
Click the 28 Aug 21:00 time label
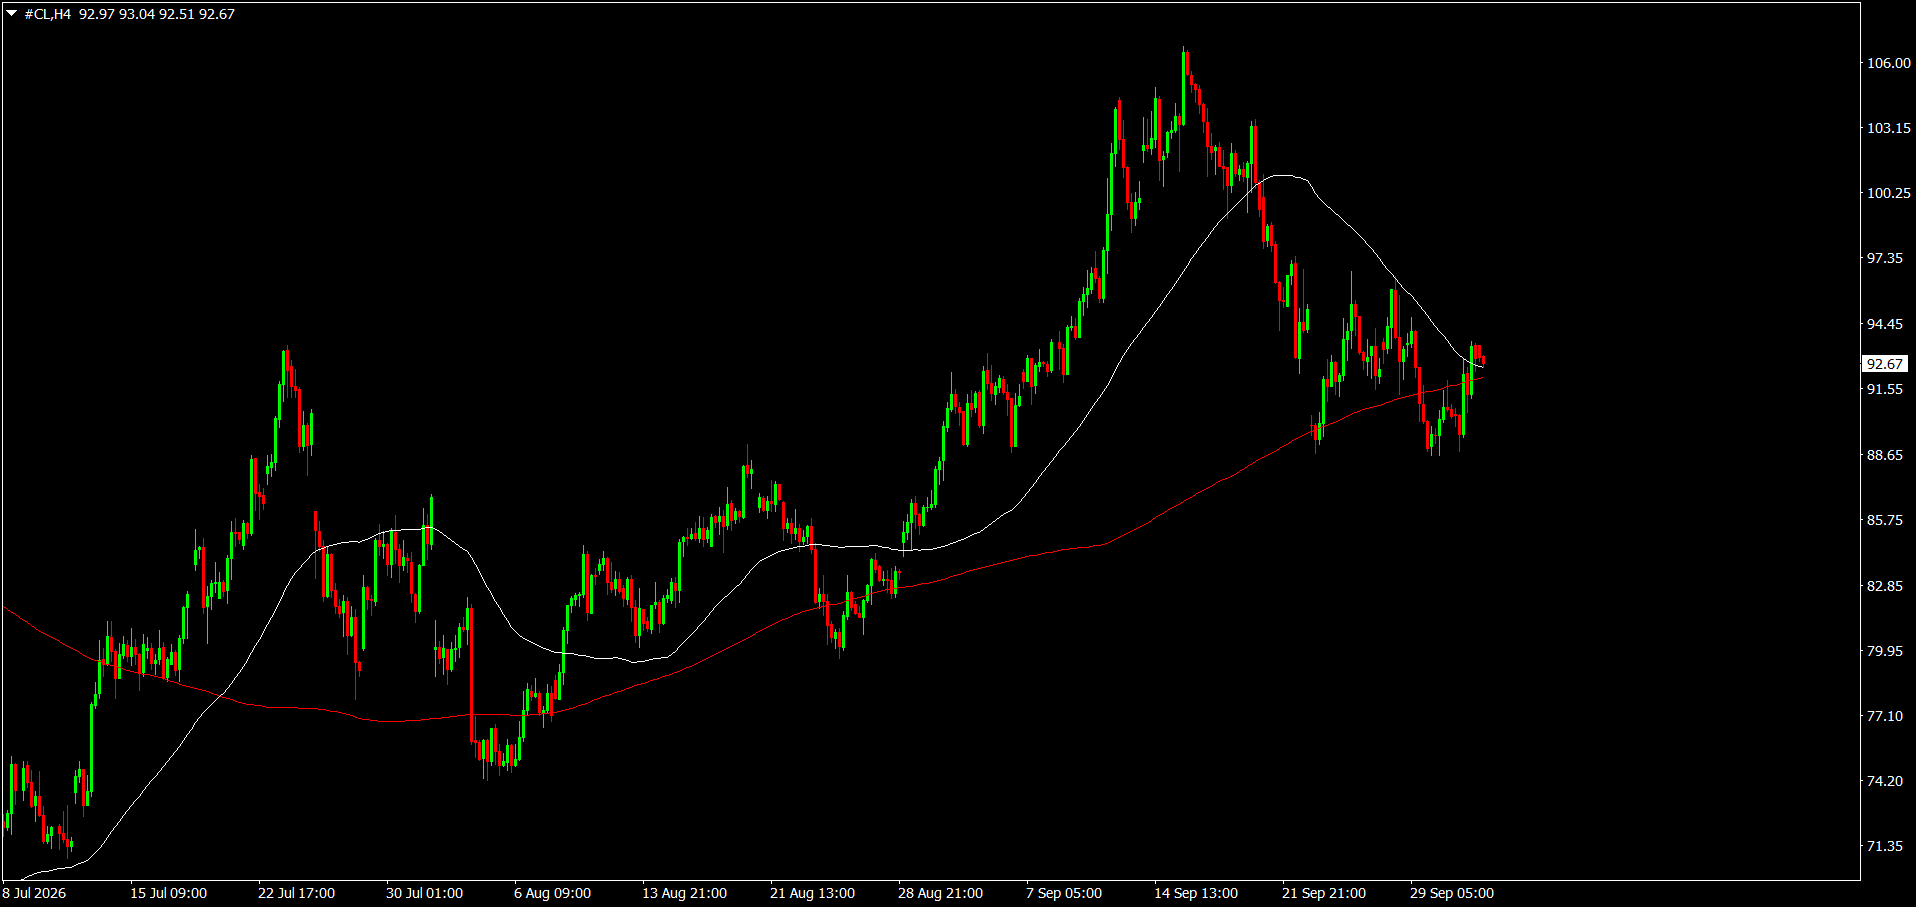(941, 893)
